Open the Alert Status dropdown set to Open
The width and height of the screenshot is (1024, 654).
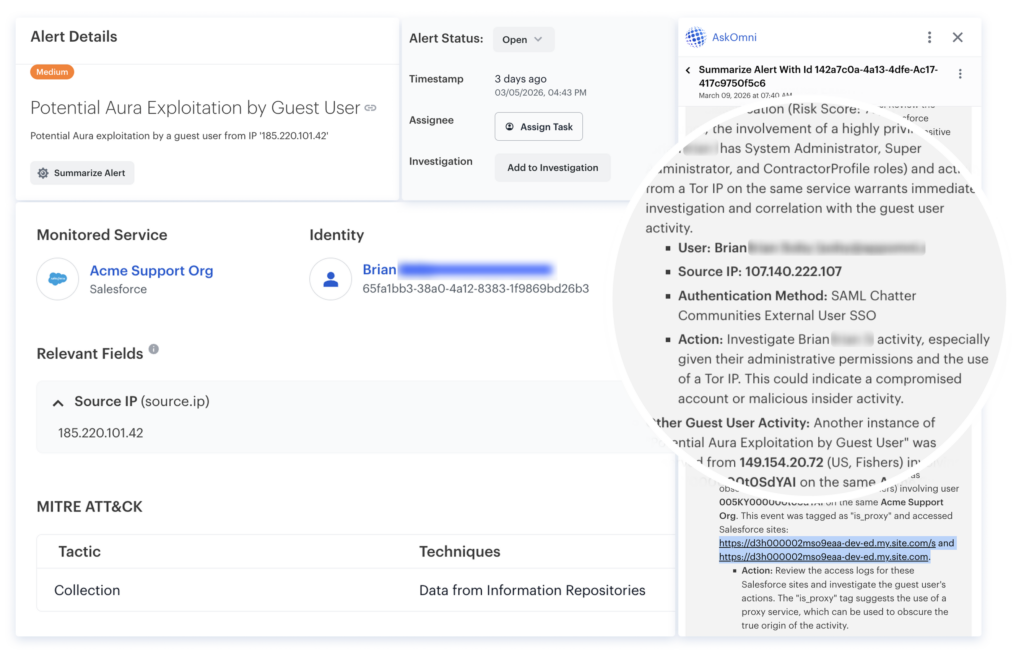(523, 40)
